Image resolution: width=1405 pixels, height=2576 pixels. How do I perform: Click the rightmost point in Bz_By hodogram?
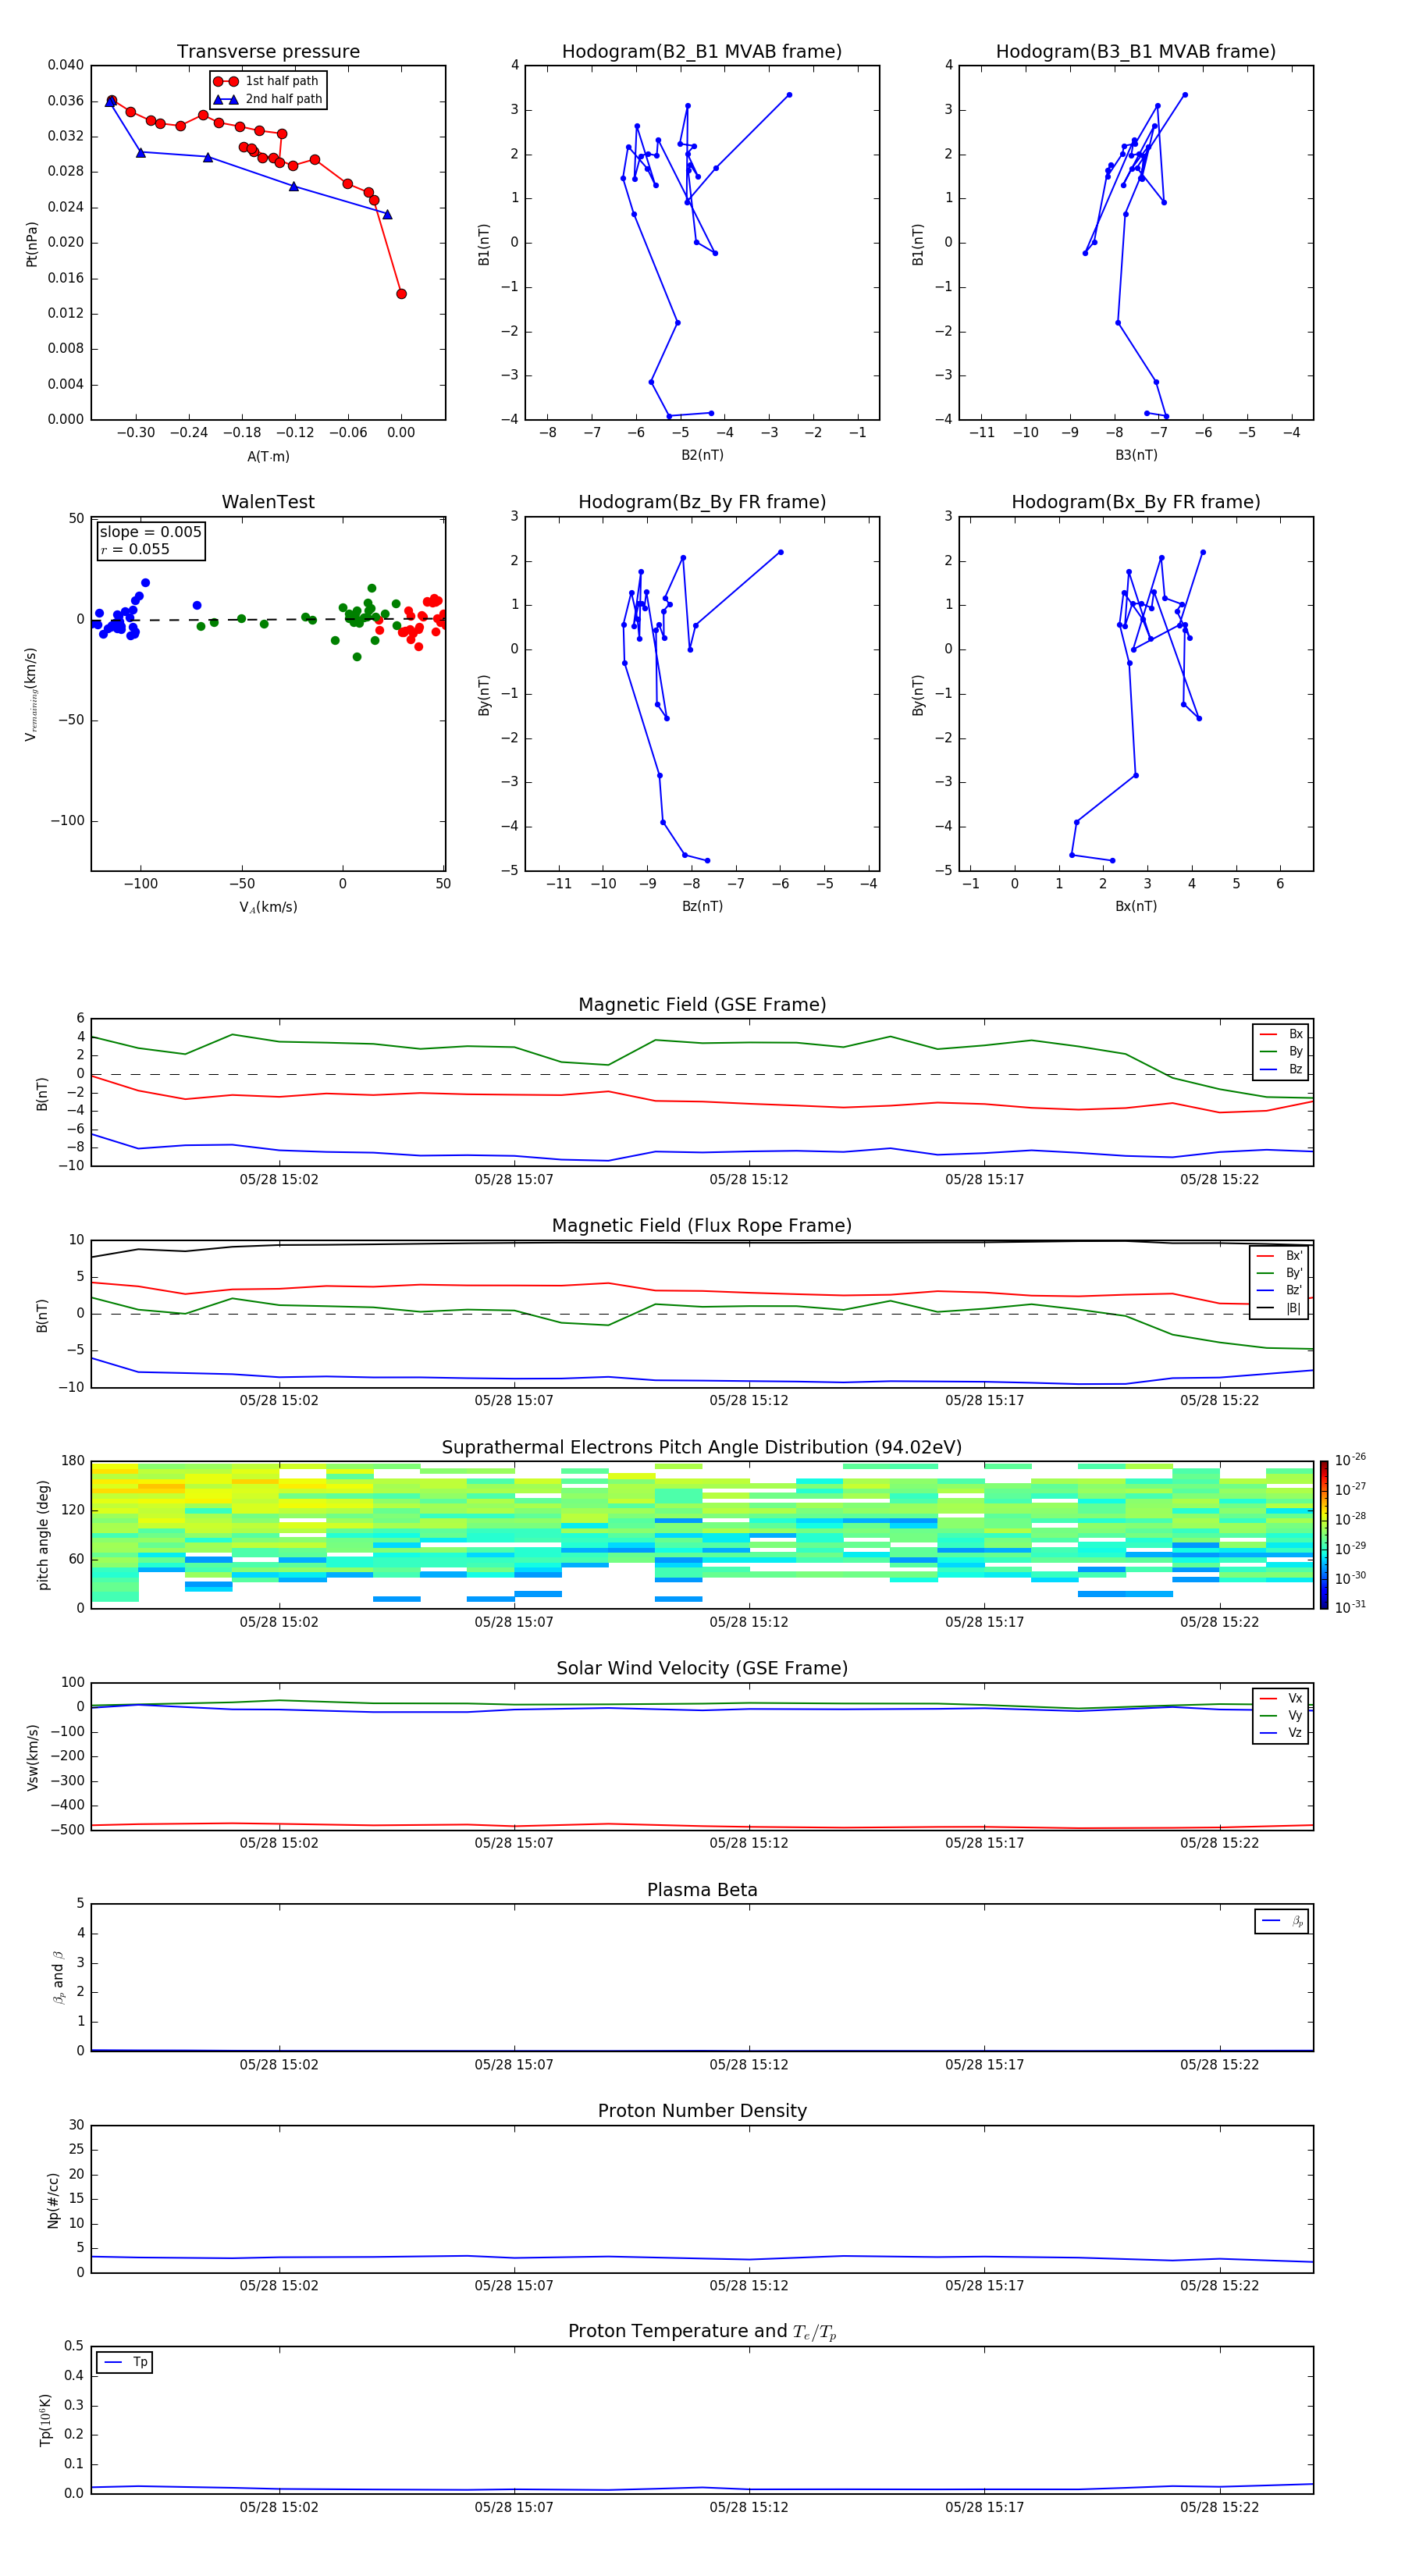click(x=781, y=552)
